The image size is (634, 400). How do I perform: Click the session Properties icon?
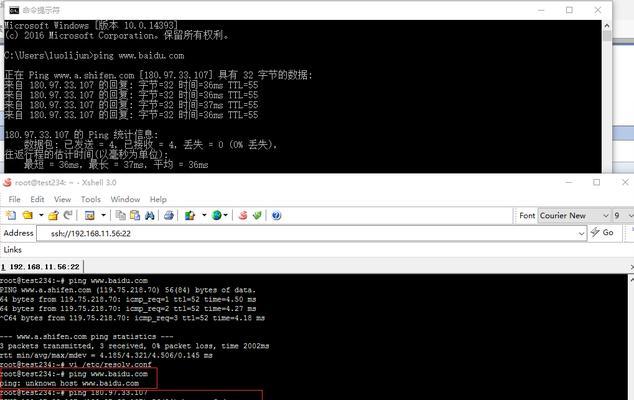90,215
